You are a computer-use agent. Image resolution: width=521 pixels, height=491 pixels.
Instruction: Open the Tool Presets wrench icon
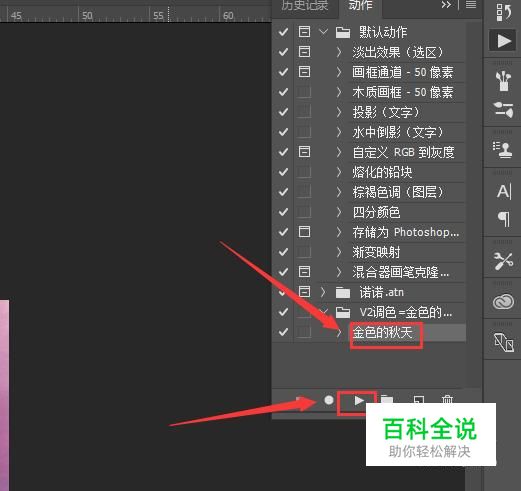point(503,261)
